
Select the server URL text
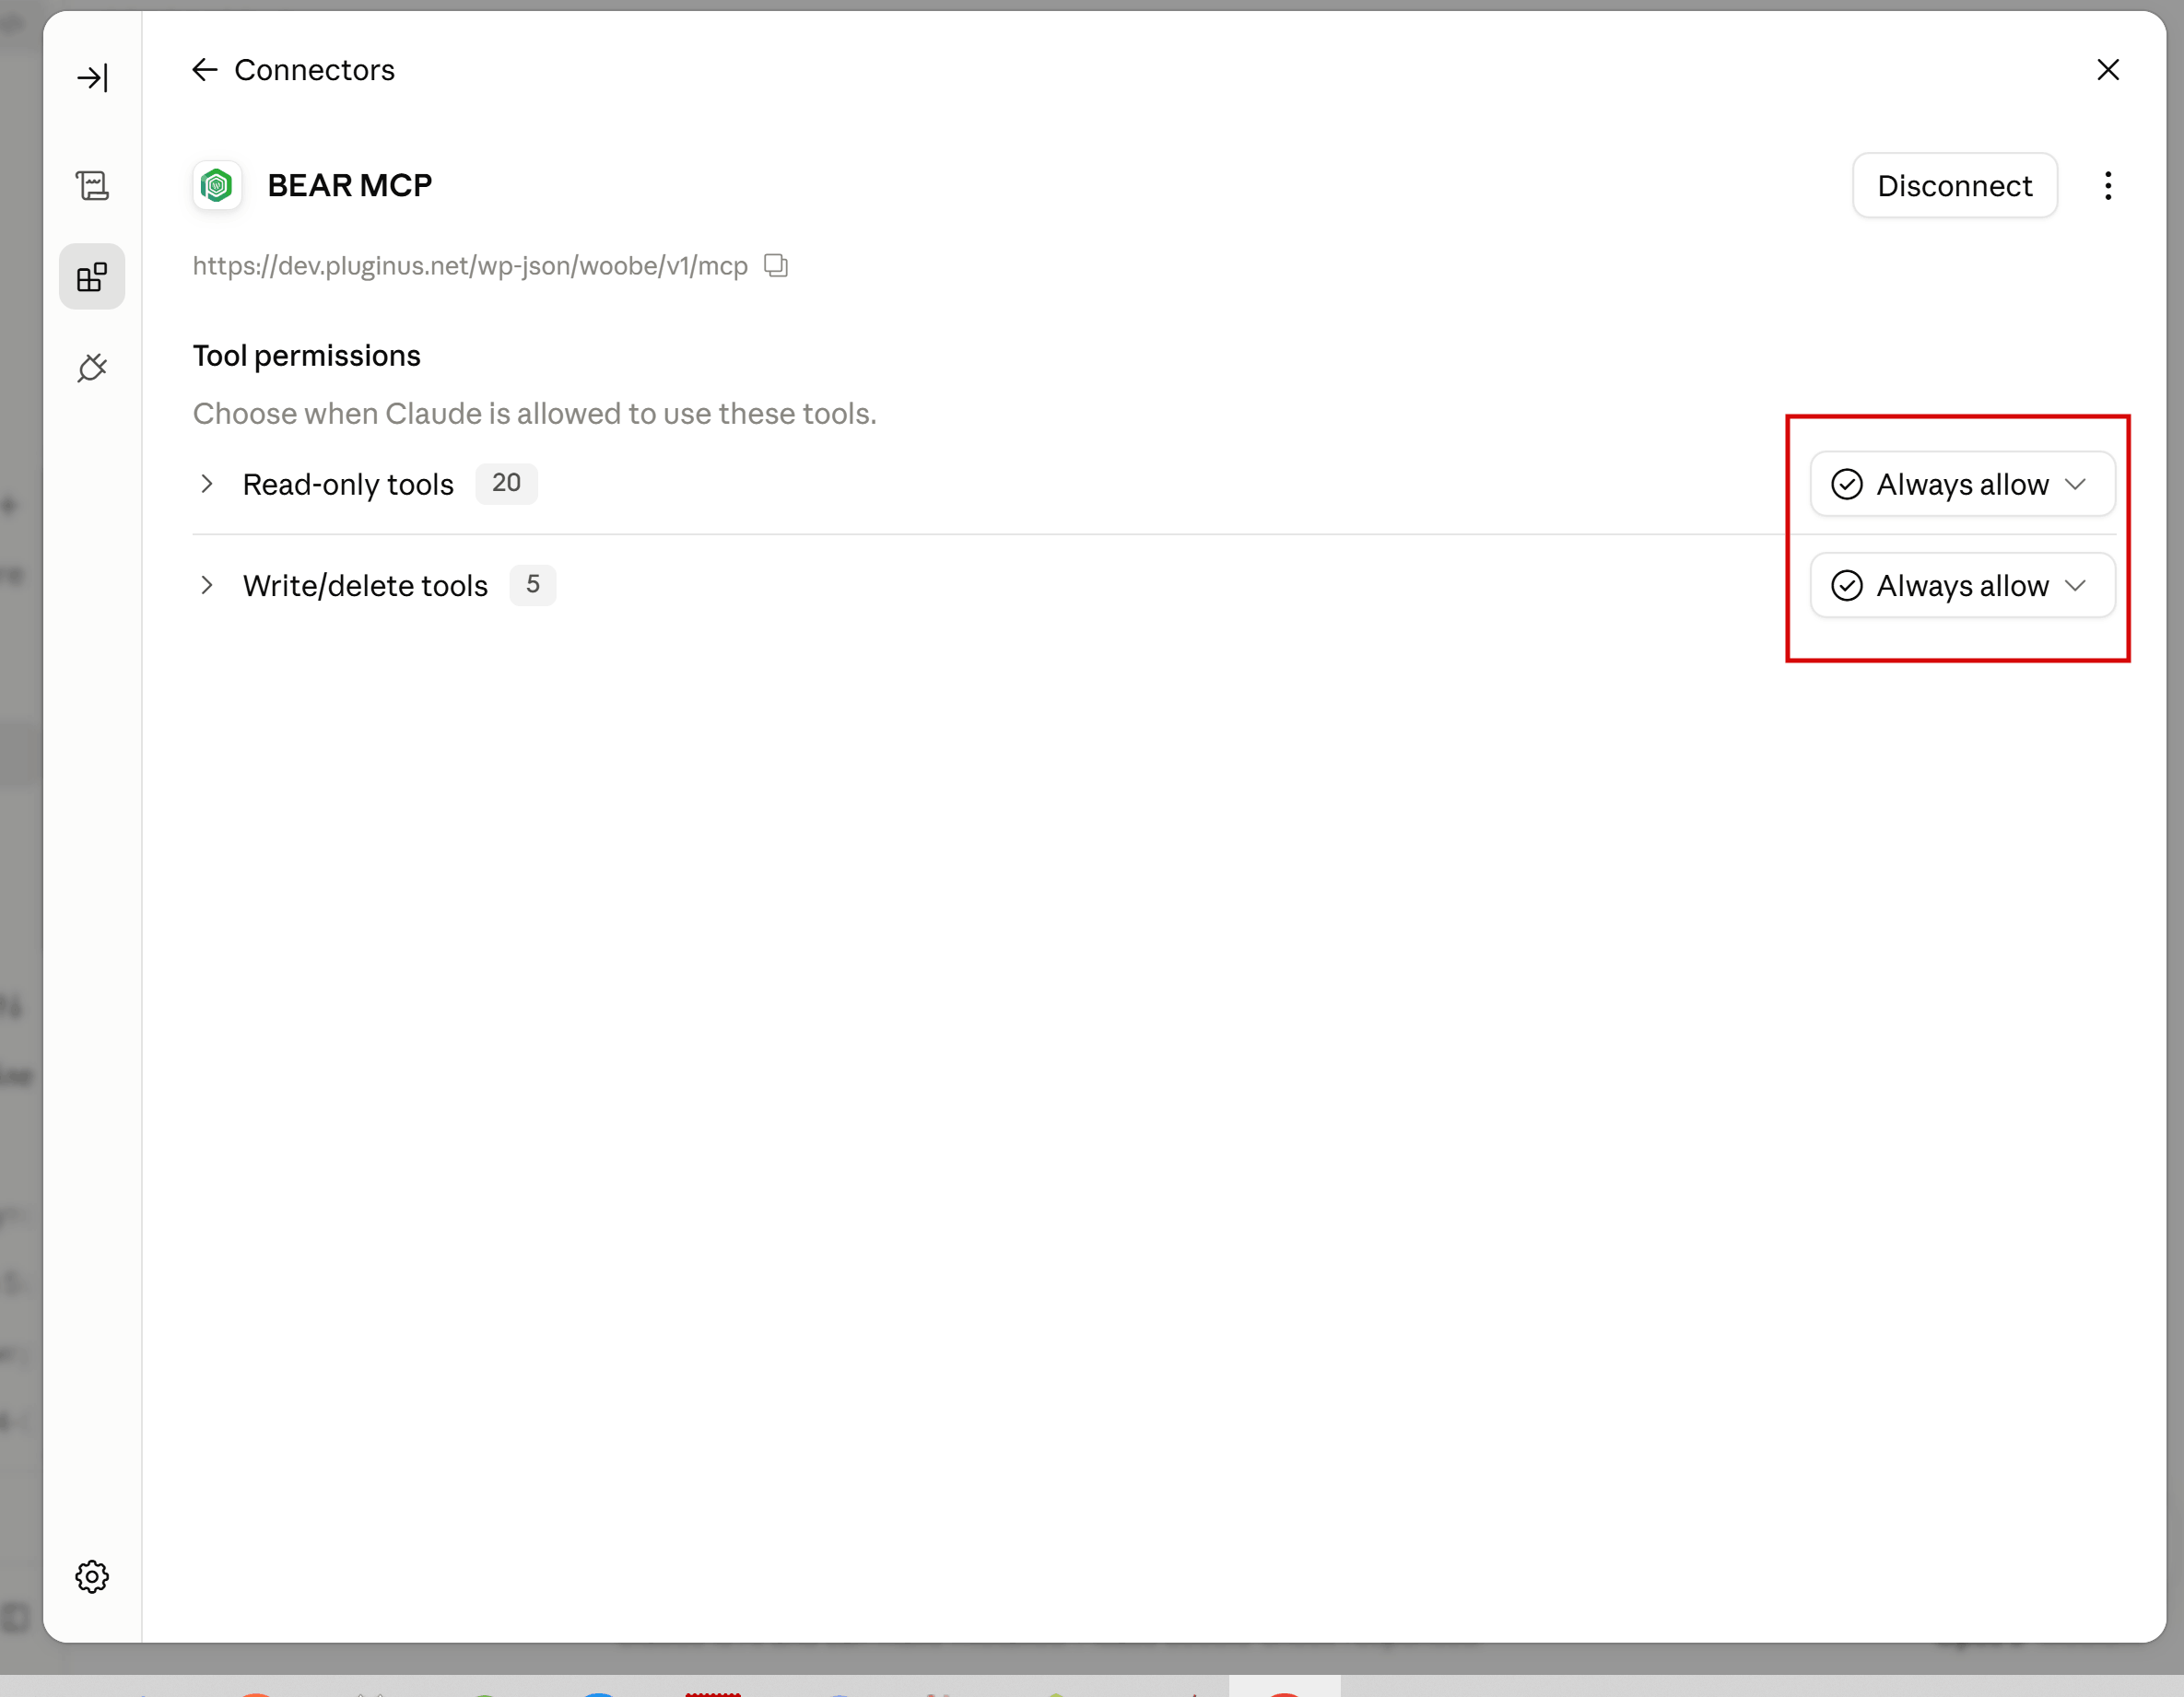pyautogui.click(x=470, y=266)
